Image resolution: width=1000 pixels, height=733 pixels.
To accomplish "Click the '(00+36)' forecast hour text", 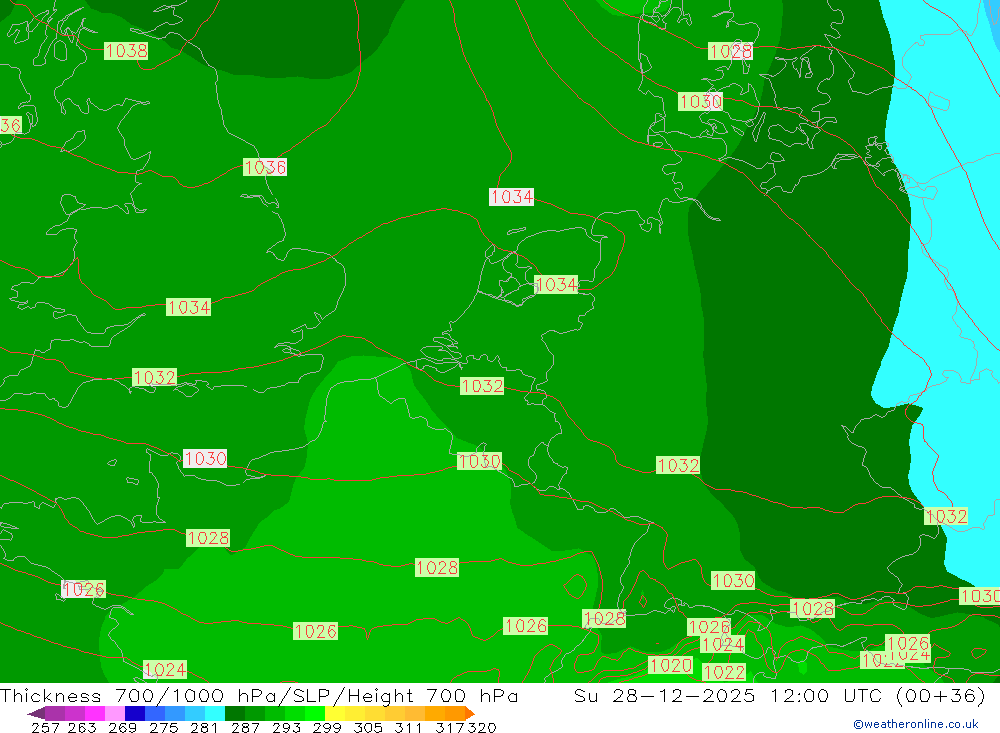I will pyautogui.click(x=940, y=695).
